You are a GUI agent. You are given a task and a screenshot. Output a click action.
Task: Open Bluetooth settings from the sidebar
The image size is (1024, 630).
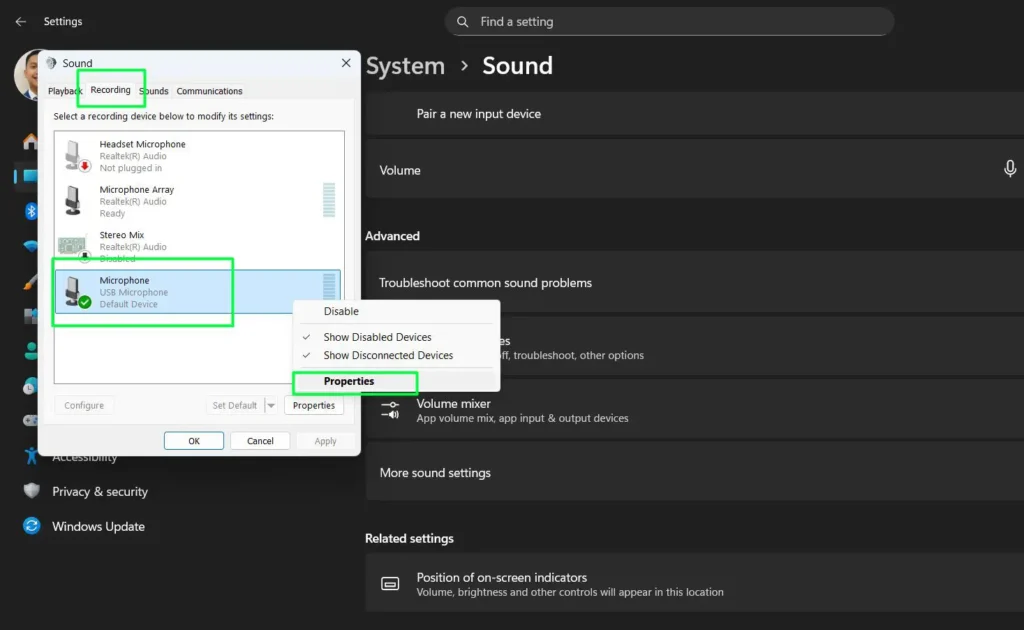pos(29,211)
